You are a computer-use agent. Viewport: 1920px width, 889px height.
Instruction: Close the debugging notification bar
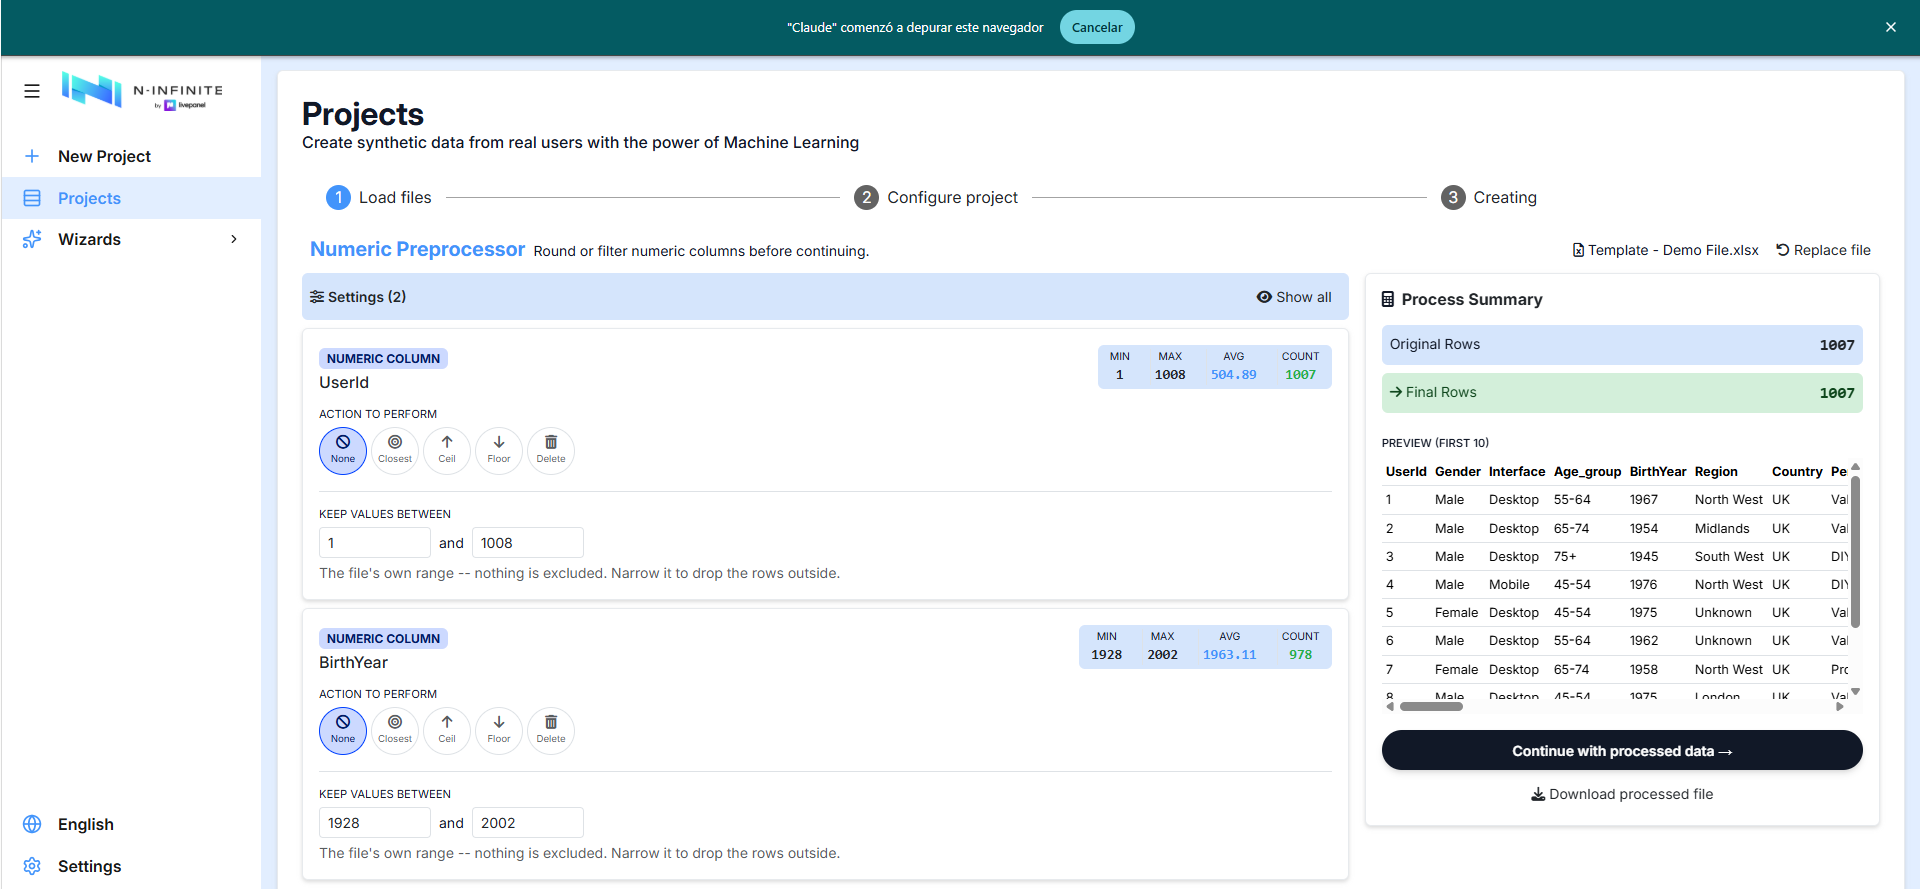click(x=1890, y=27)
